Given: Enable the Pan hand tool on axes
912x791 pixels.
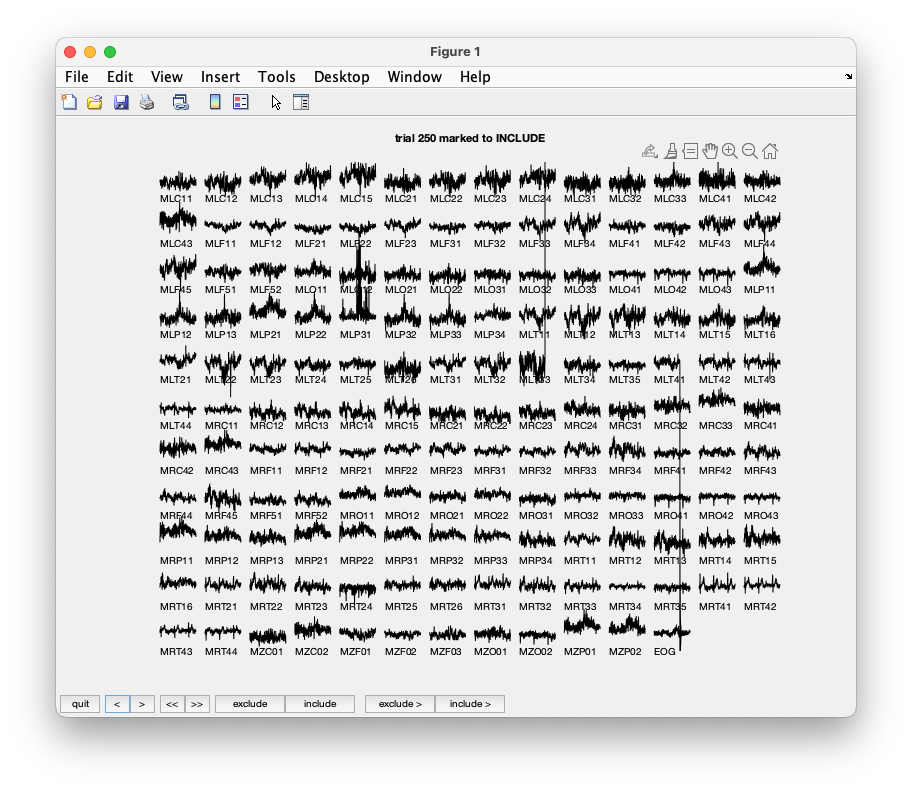Looking at the screenshot, I should tap(710, 151).
